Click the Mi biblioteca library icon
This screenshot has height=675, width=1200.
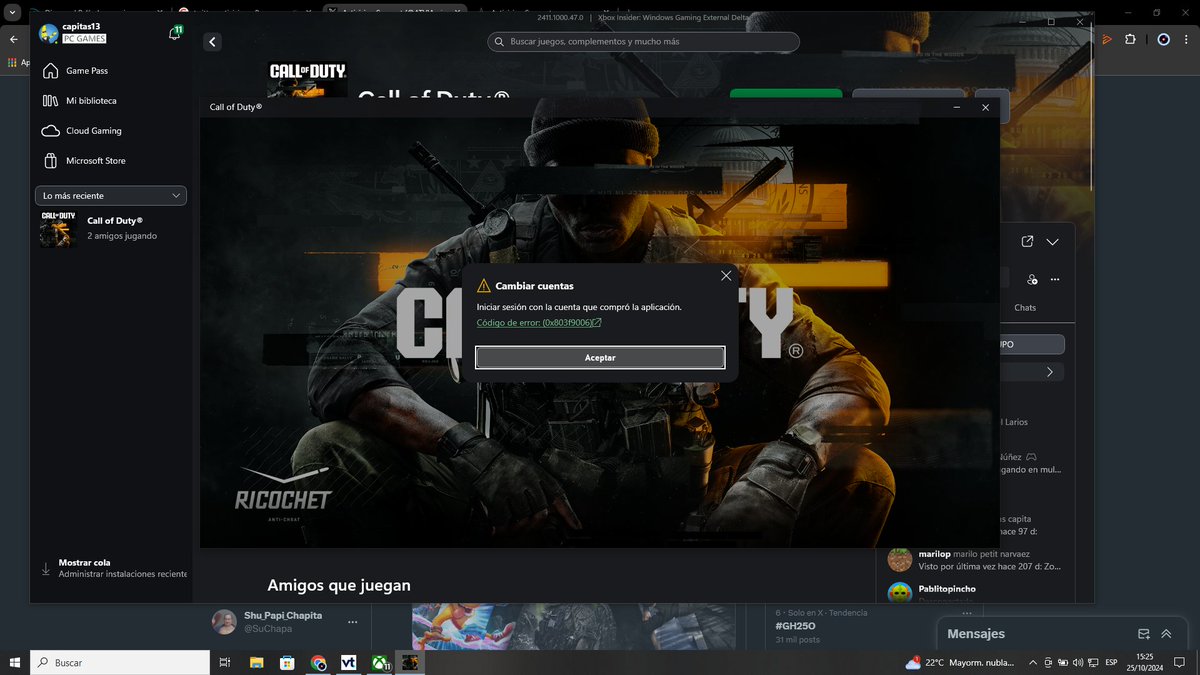pyautogui.click(x=50, y=101)
